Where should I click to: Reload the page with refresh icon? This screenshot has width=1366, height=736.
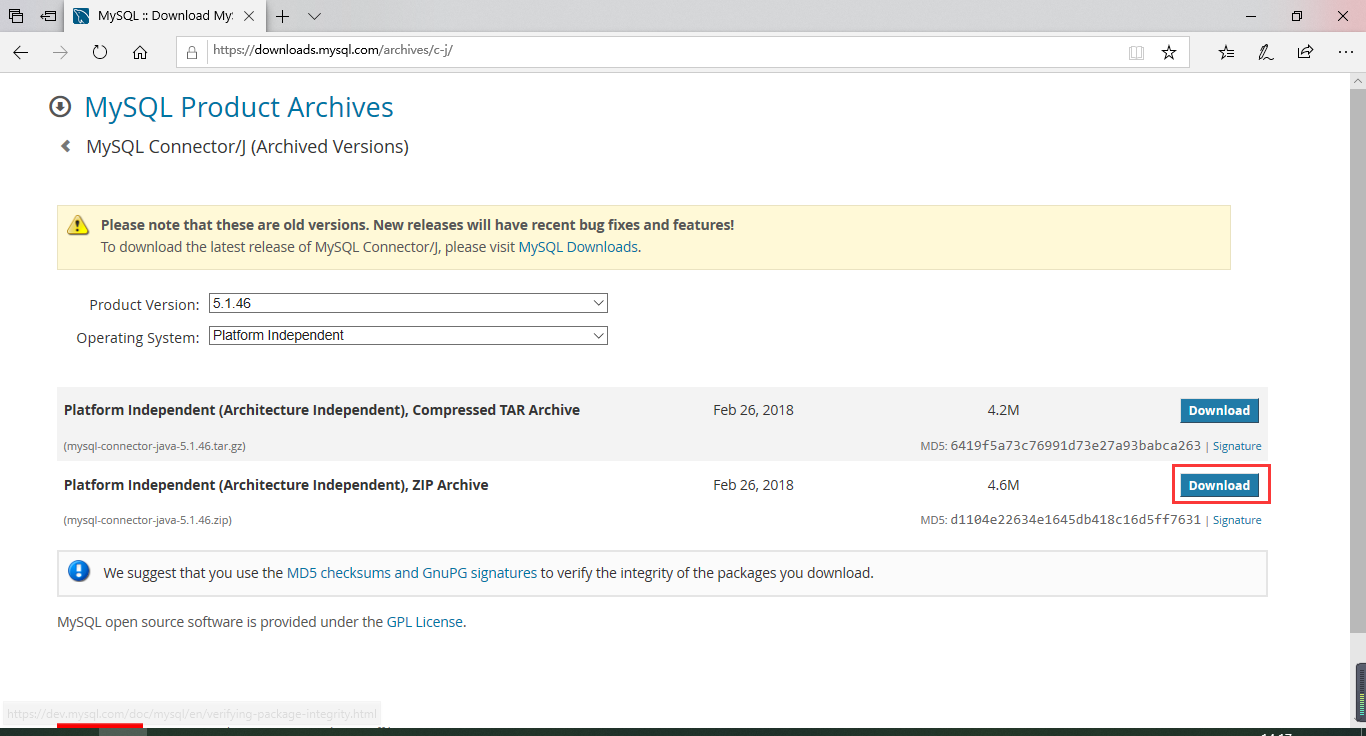click(100, 52)
